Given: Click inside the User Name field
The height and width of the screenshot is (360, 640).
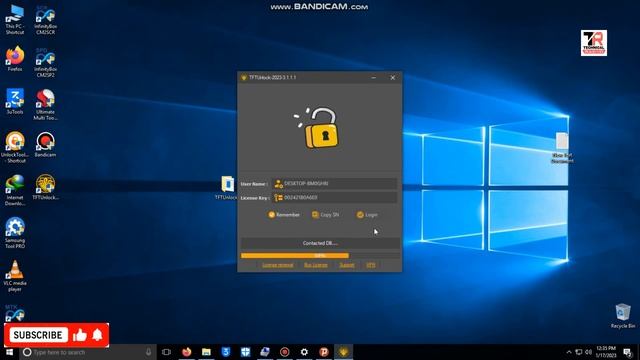Looking at the screenshot, I should 334,184.
